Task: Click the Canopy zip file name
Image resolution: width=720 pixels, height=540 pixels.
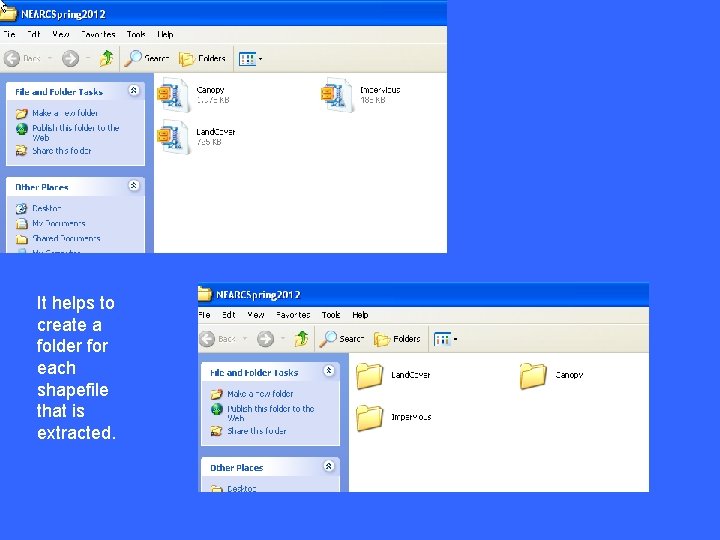Action: point(210,90)
